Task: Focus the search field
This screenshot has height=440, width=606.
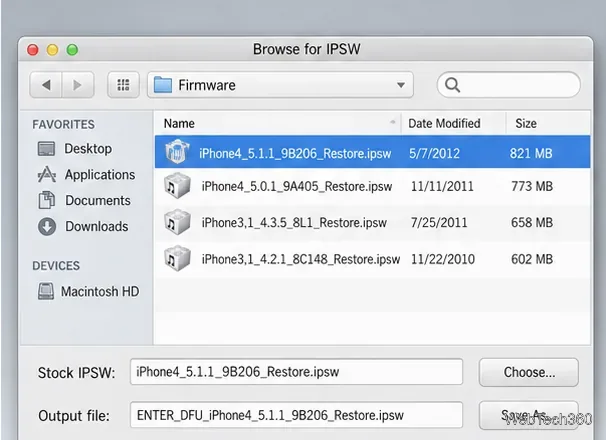Action: coord(509,85)
